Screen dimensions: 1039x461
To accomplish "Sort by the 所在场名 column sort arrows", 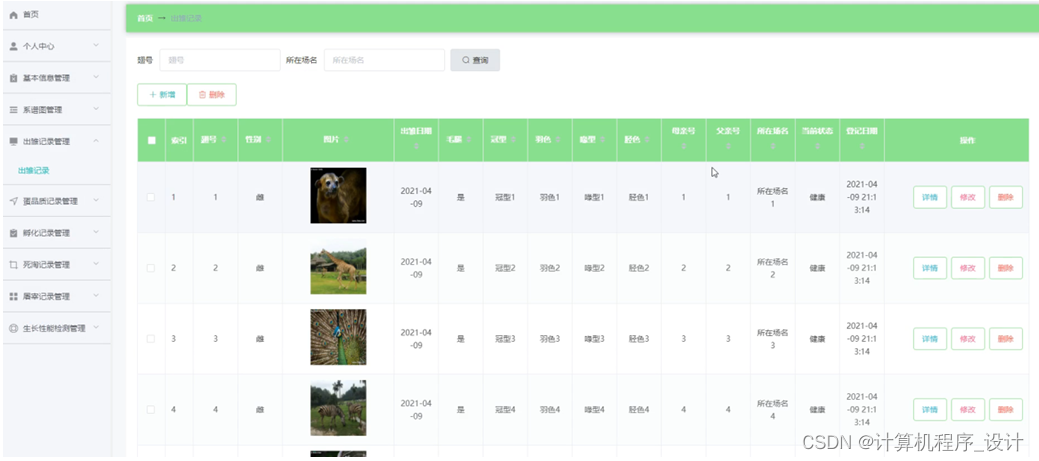I will pyautogui.click(x=773, y=146).
